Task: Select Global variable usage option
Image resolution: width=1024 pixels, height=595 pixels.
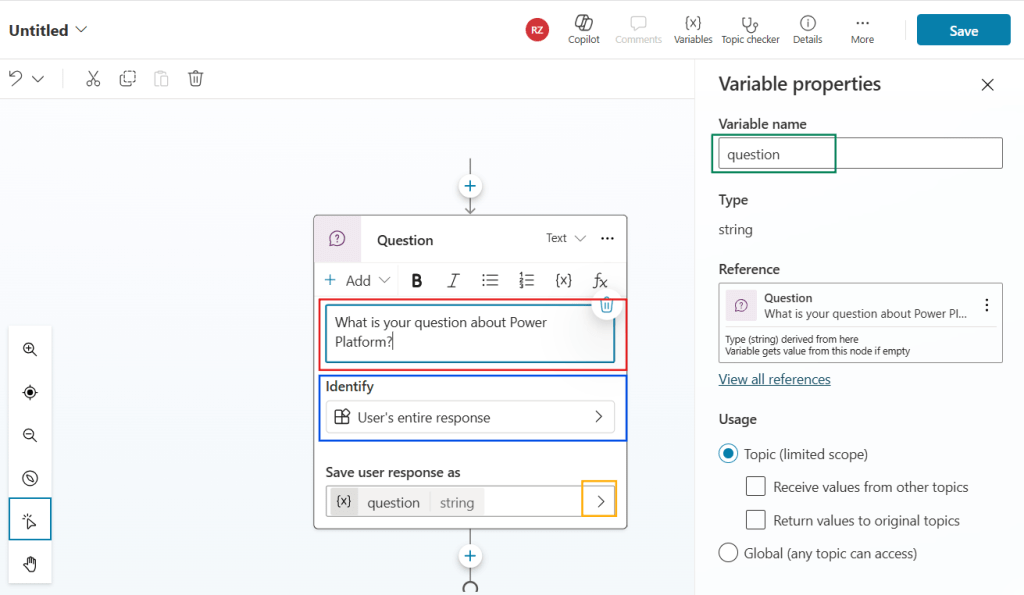Action: pos(729,553)
